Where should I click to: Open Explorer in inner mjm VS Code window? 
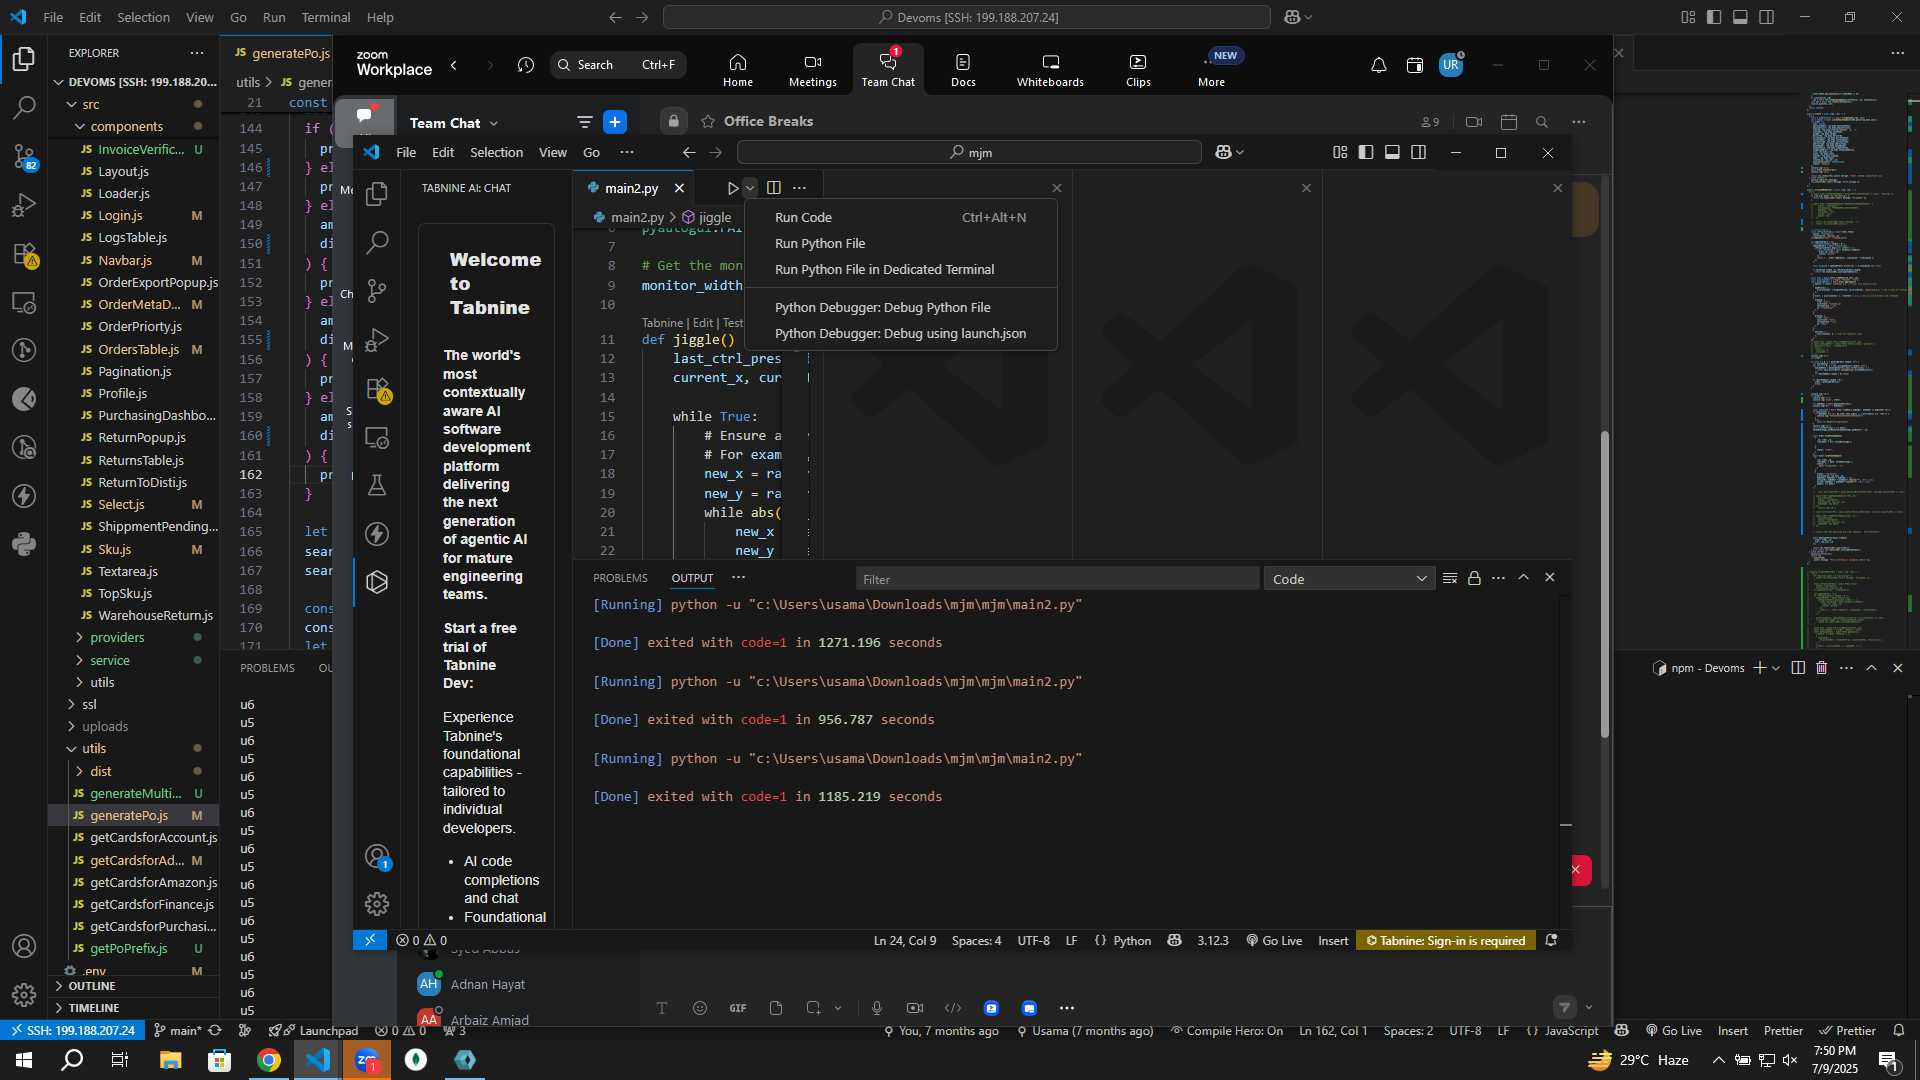point(377,193)
